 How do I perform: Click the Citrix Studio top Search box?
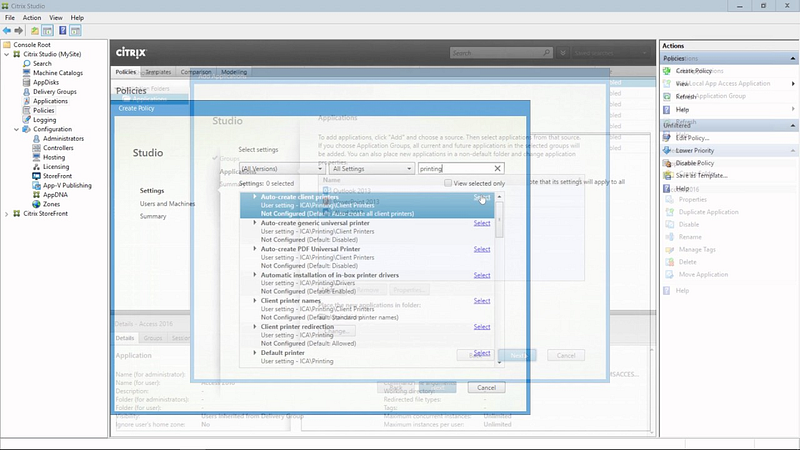pos(501,53)
